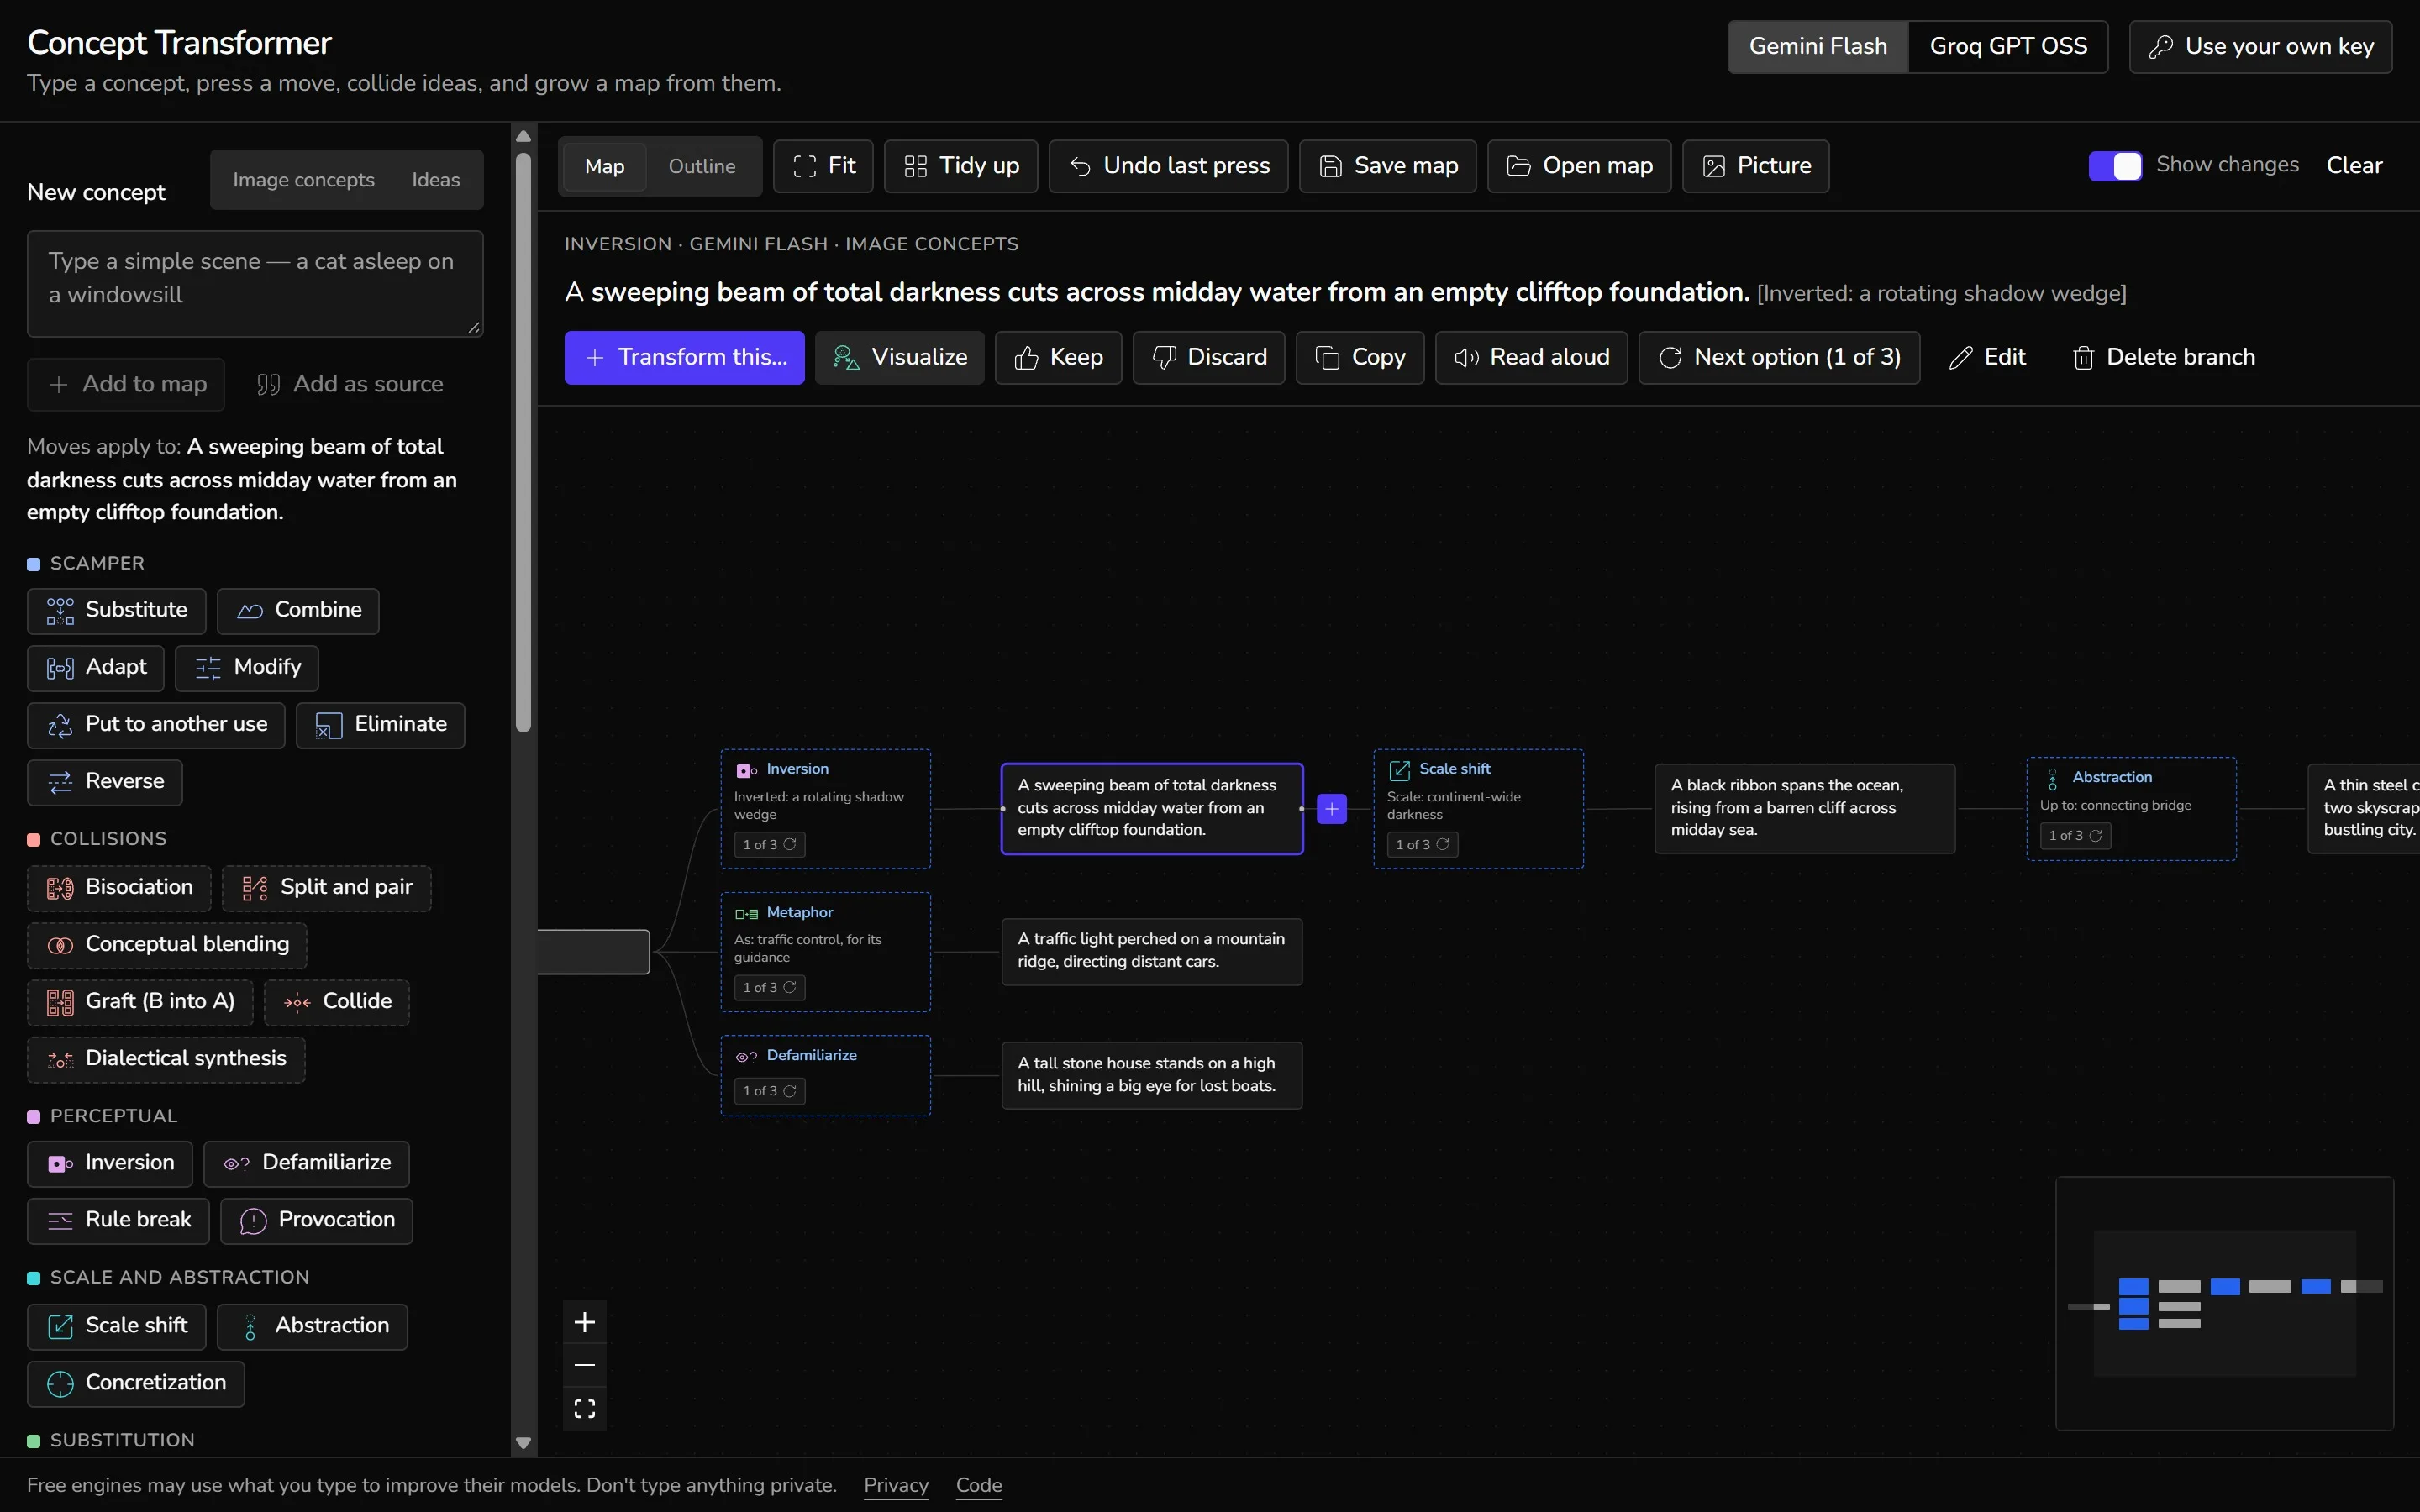
Task: Delete branch of selected concept
Action: point(2163,357)
